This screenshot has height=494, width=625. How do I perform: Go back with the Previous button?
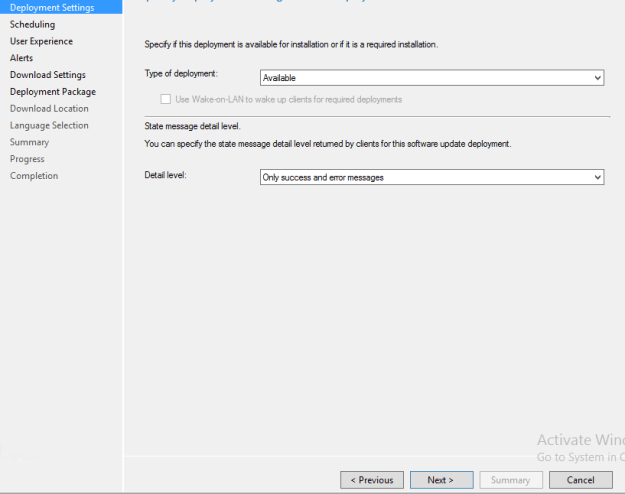372,480
